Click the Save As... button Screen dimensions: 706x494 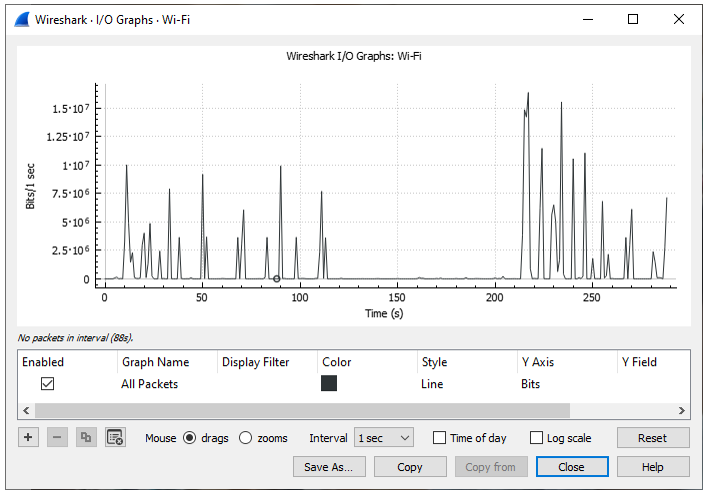(x=329, y=467)
